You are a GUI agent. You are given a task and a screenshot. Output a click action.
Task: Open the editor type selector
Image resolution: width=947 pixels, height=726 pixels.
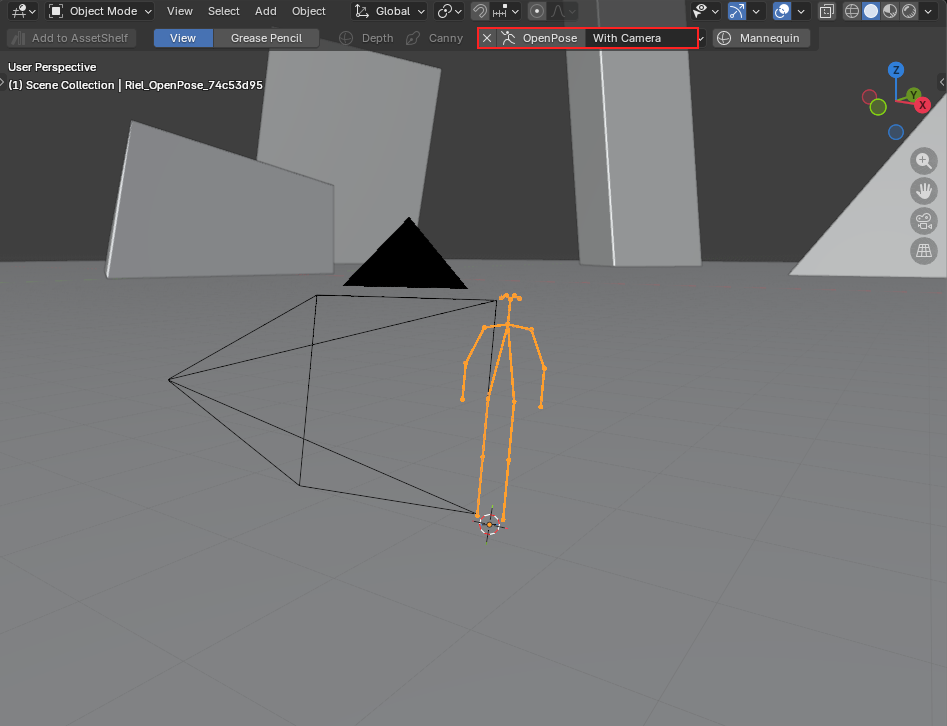(24, 11)
